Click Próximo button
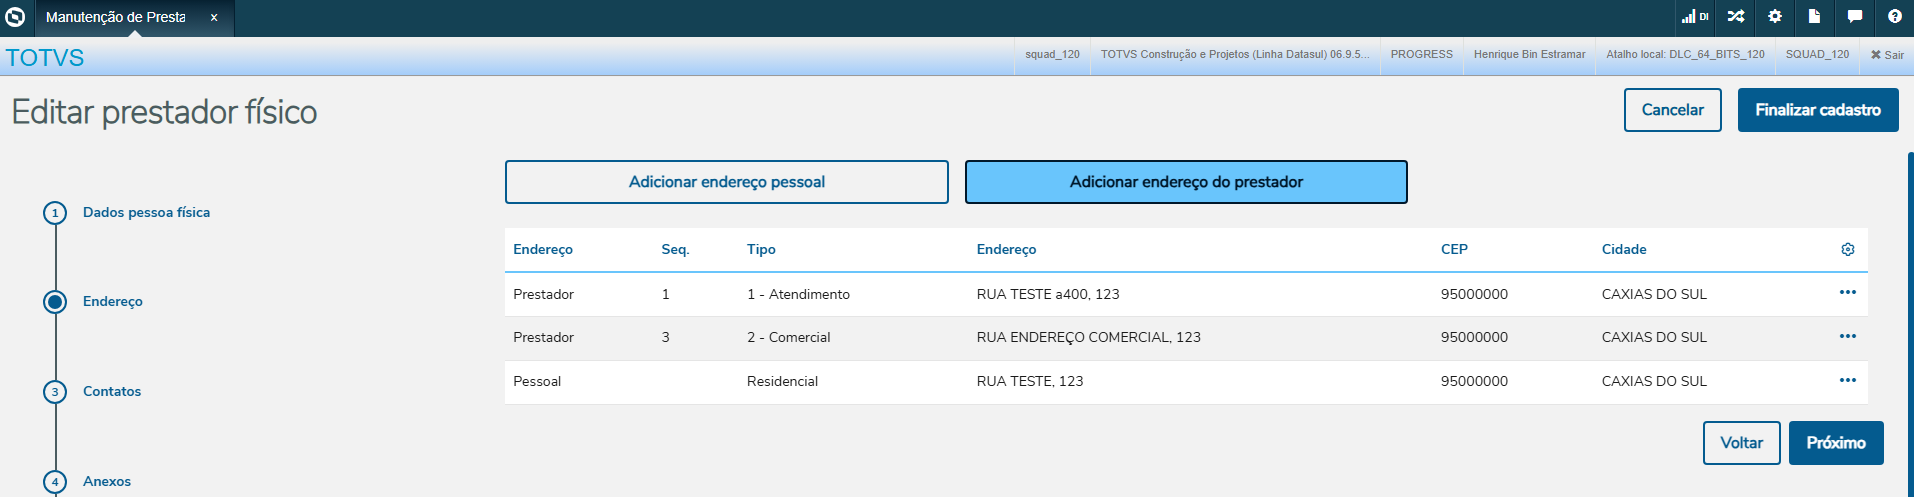 tap(1836, 443)
